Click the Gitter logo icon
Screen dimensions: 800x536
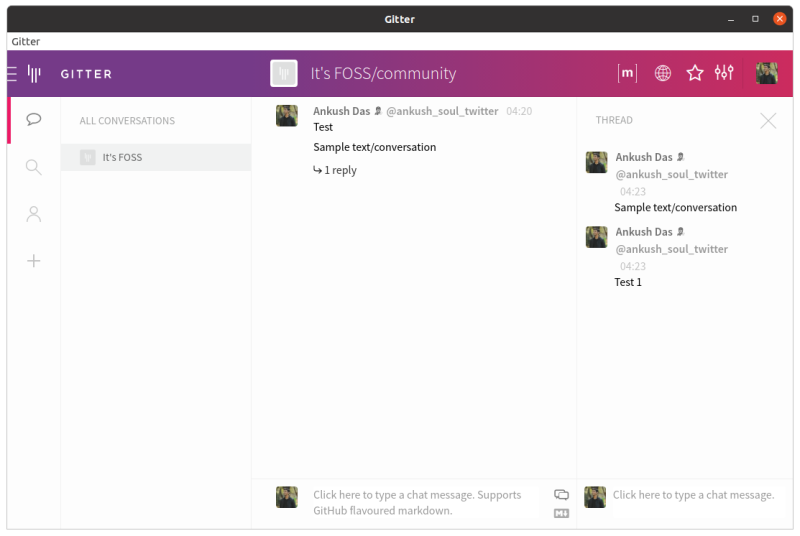click(34, 74)
